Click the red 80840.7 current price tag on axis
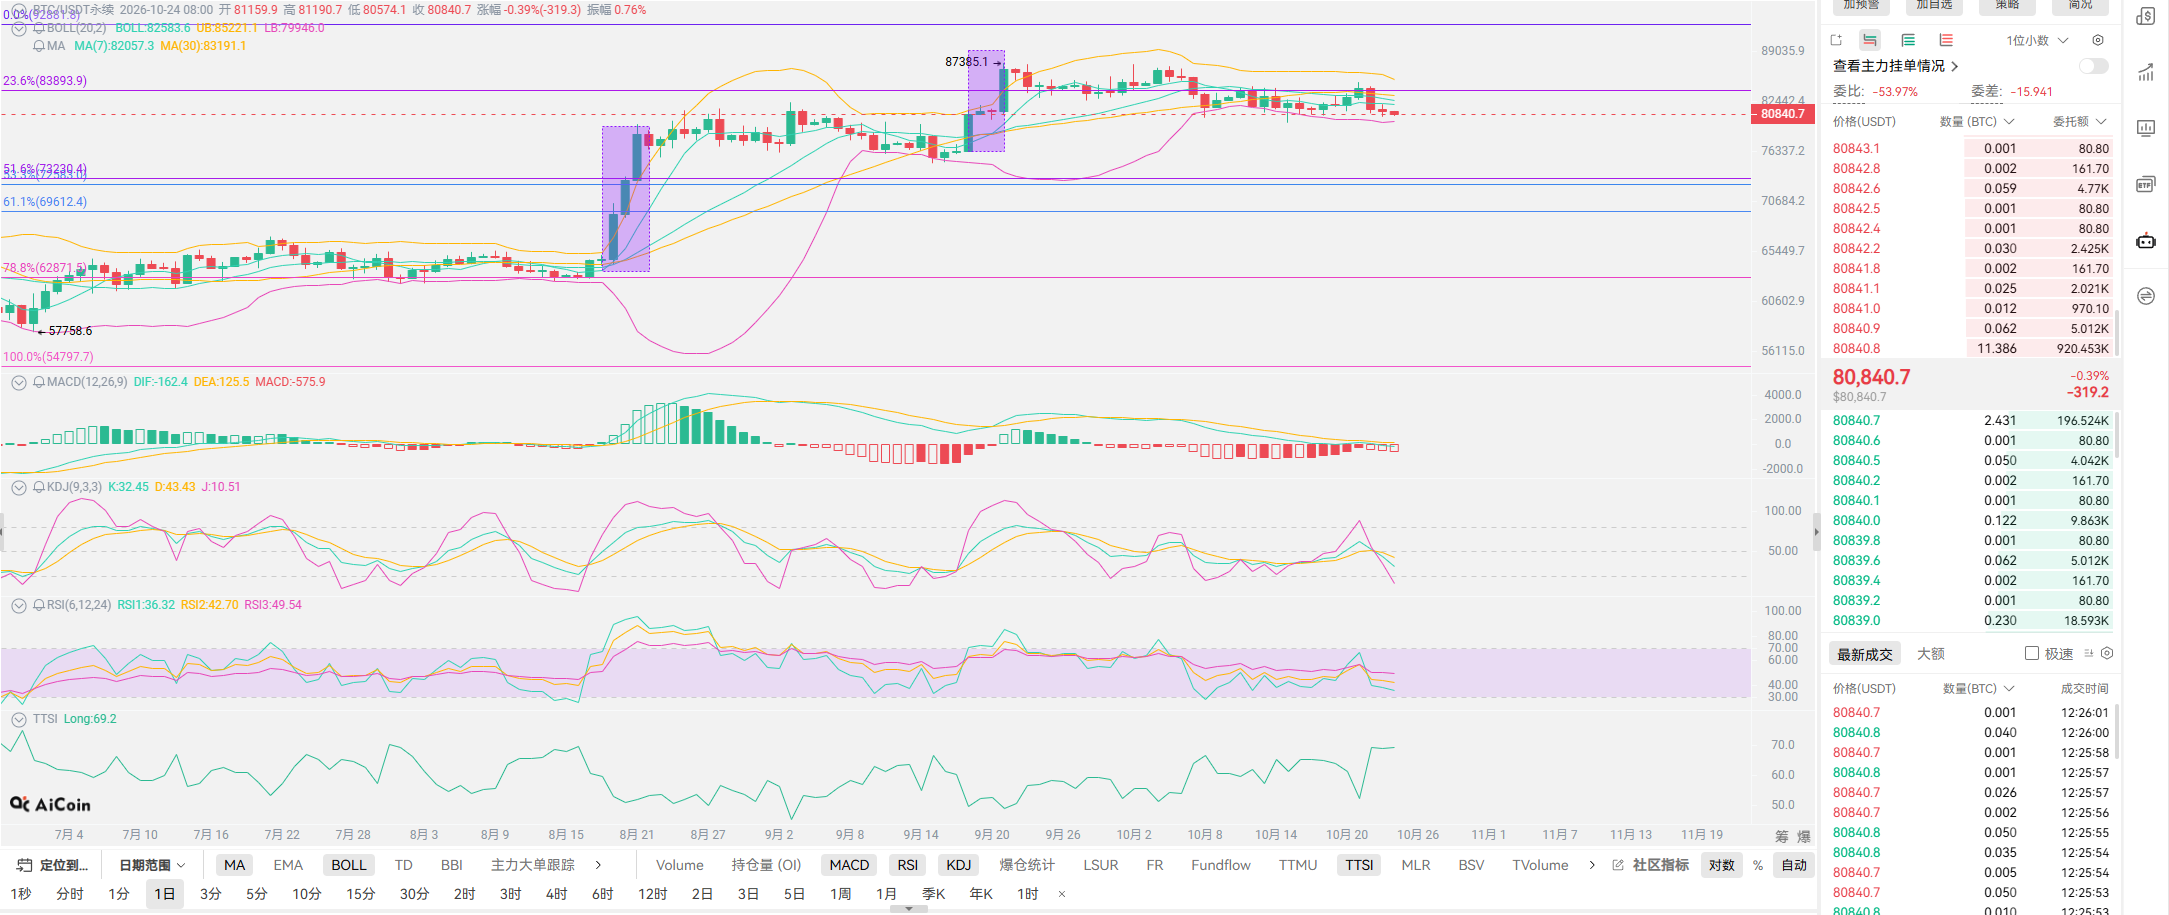2169x915 pixels. [1783, 114]
